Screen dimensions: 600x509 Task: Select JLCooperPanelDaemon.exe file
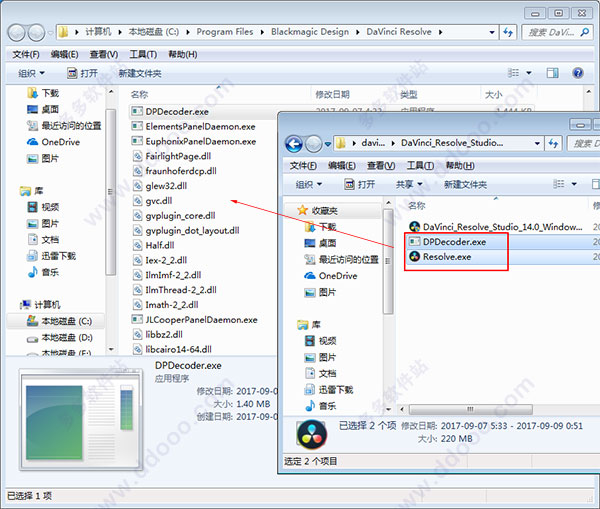point(194,320)
